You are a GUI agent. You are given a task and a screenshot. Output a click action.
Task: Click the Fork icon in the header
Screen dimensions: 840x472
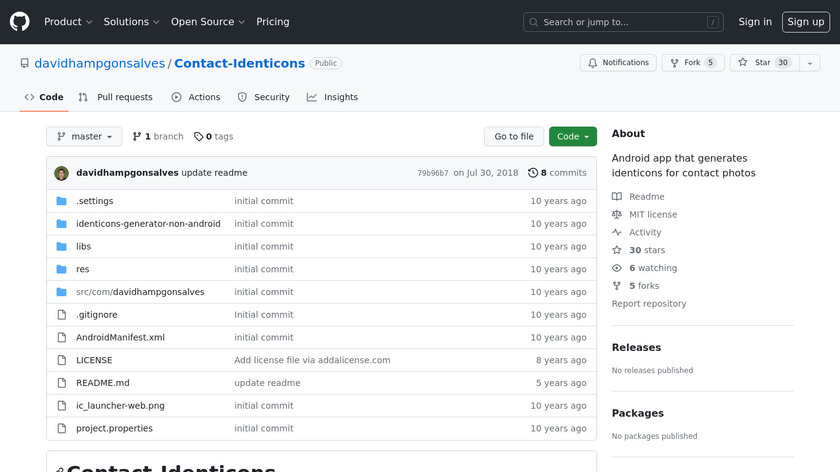click(x=674, y=63)
